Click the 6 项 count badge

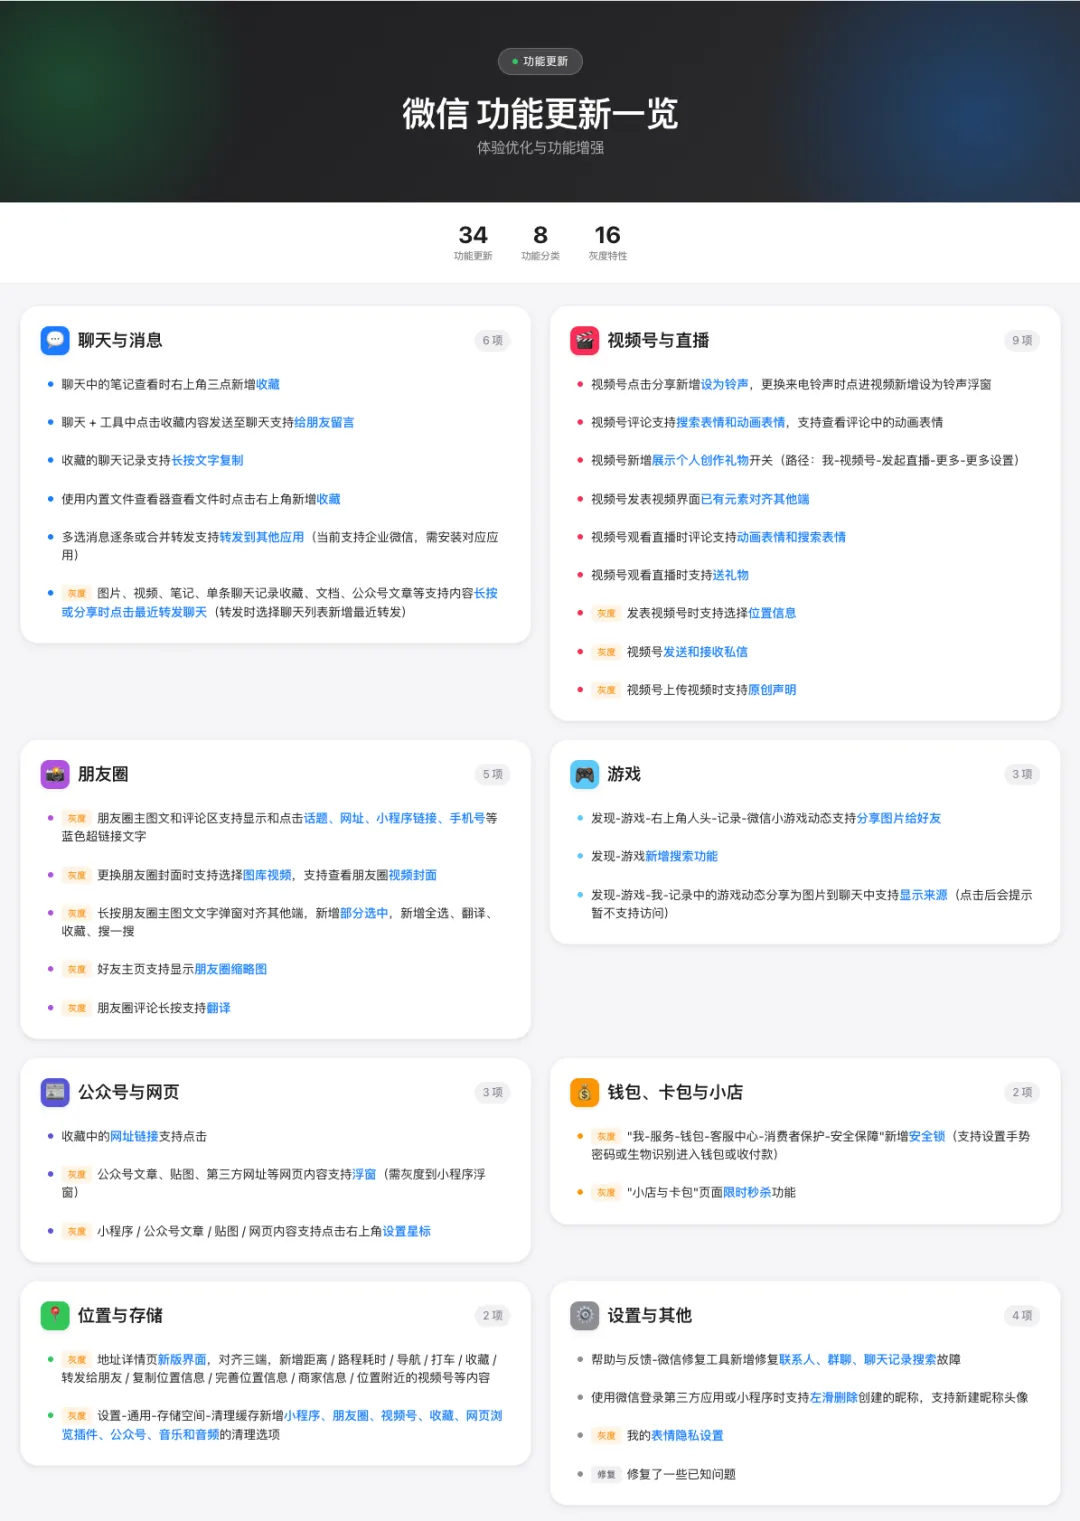pyautogui.click(x=492, y=340)
